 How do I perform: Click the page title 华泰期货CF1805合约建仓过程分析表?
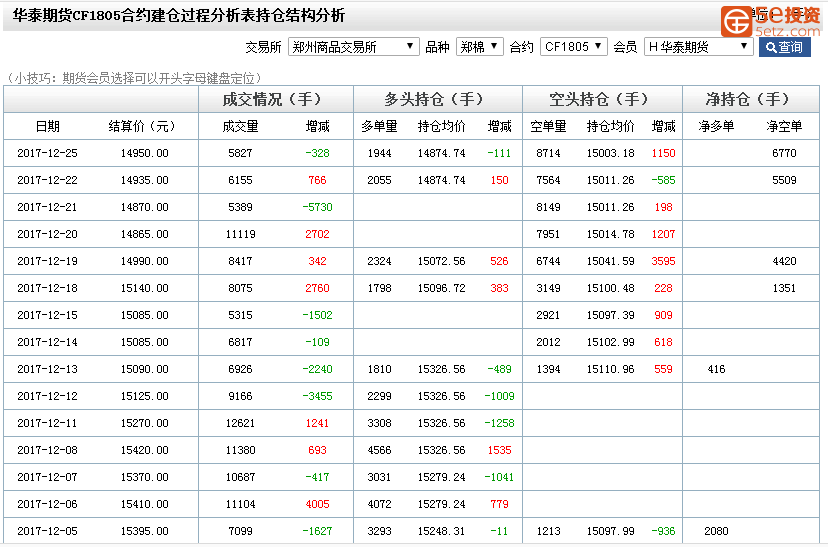134,15
